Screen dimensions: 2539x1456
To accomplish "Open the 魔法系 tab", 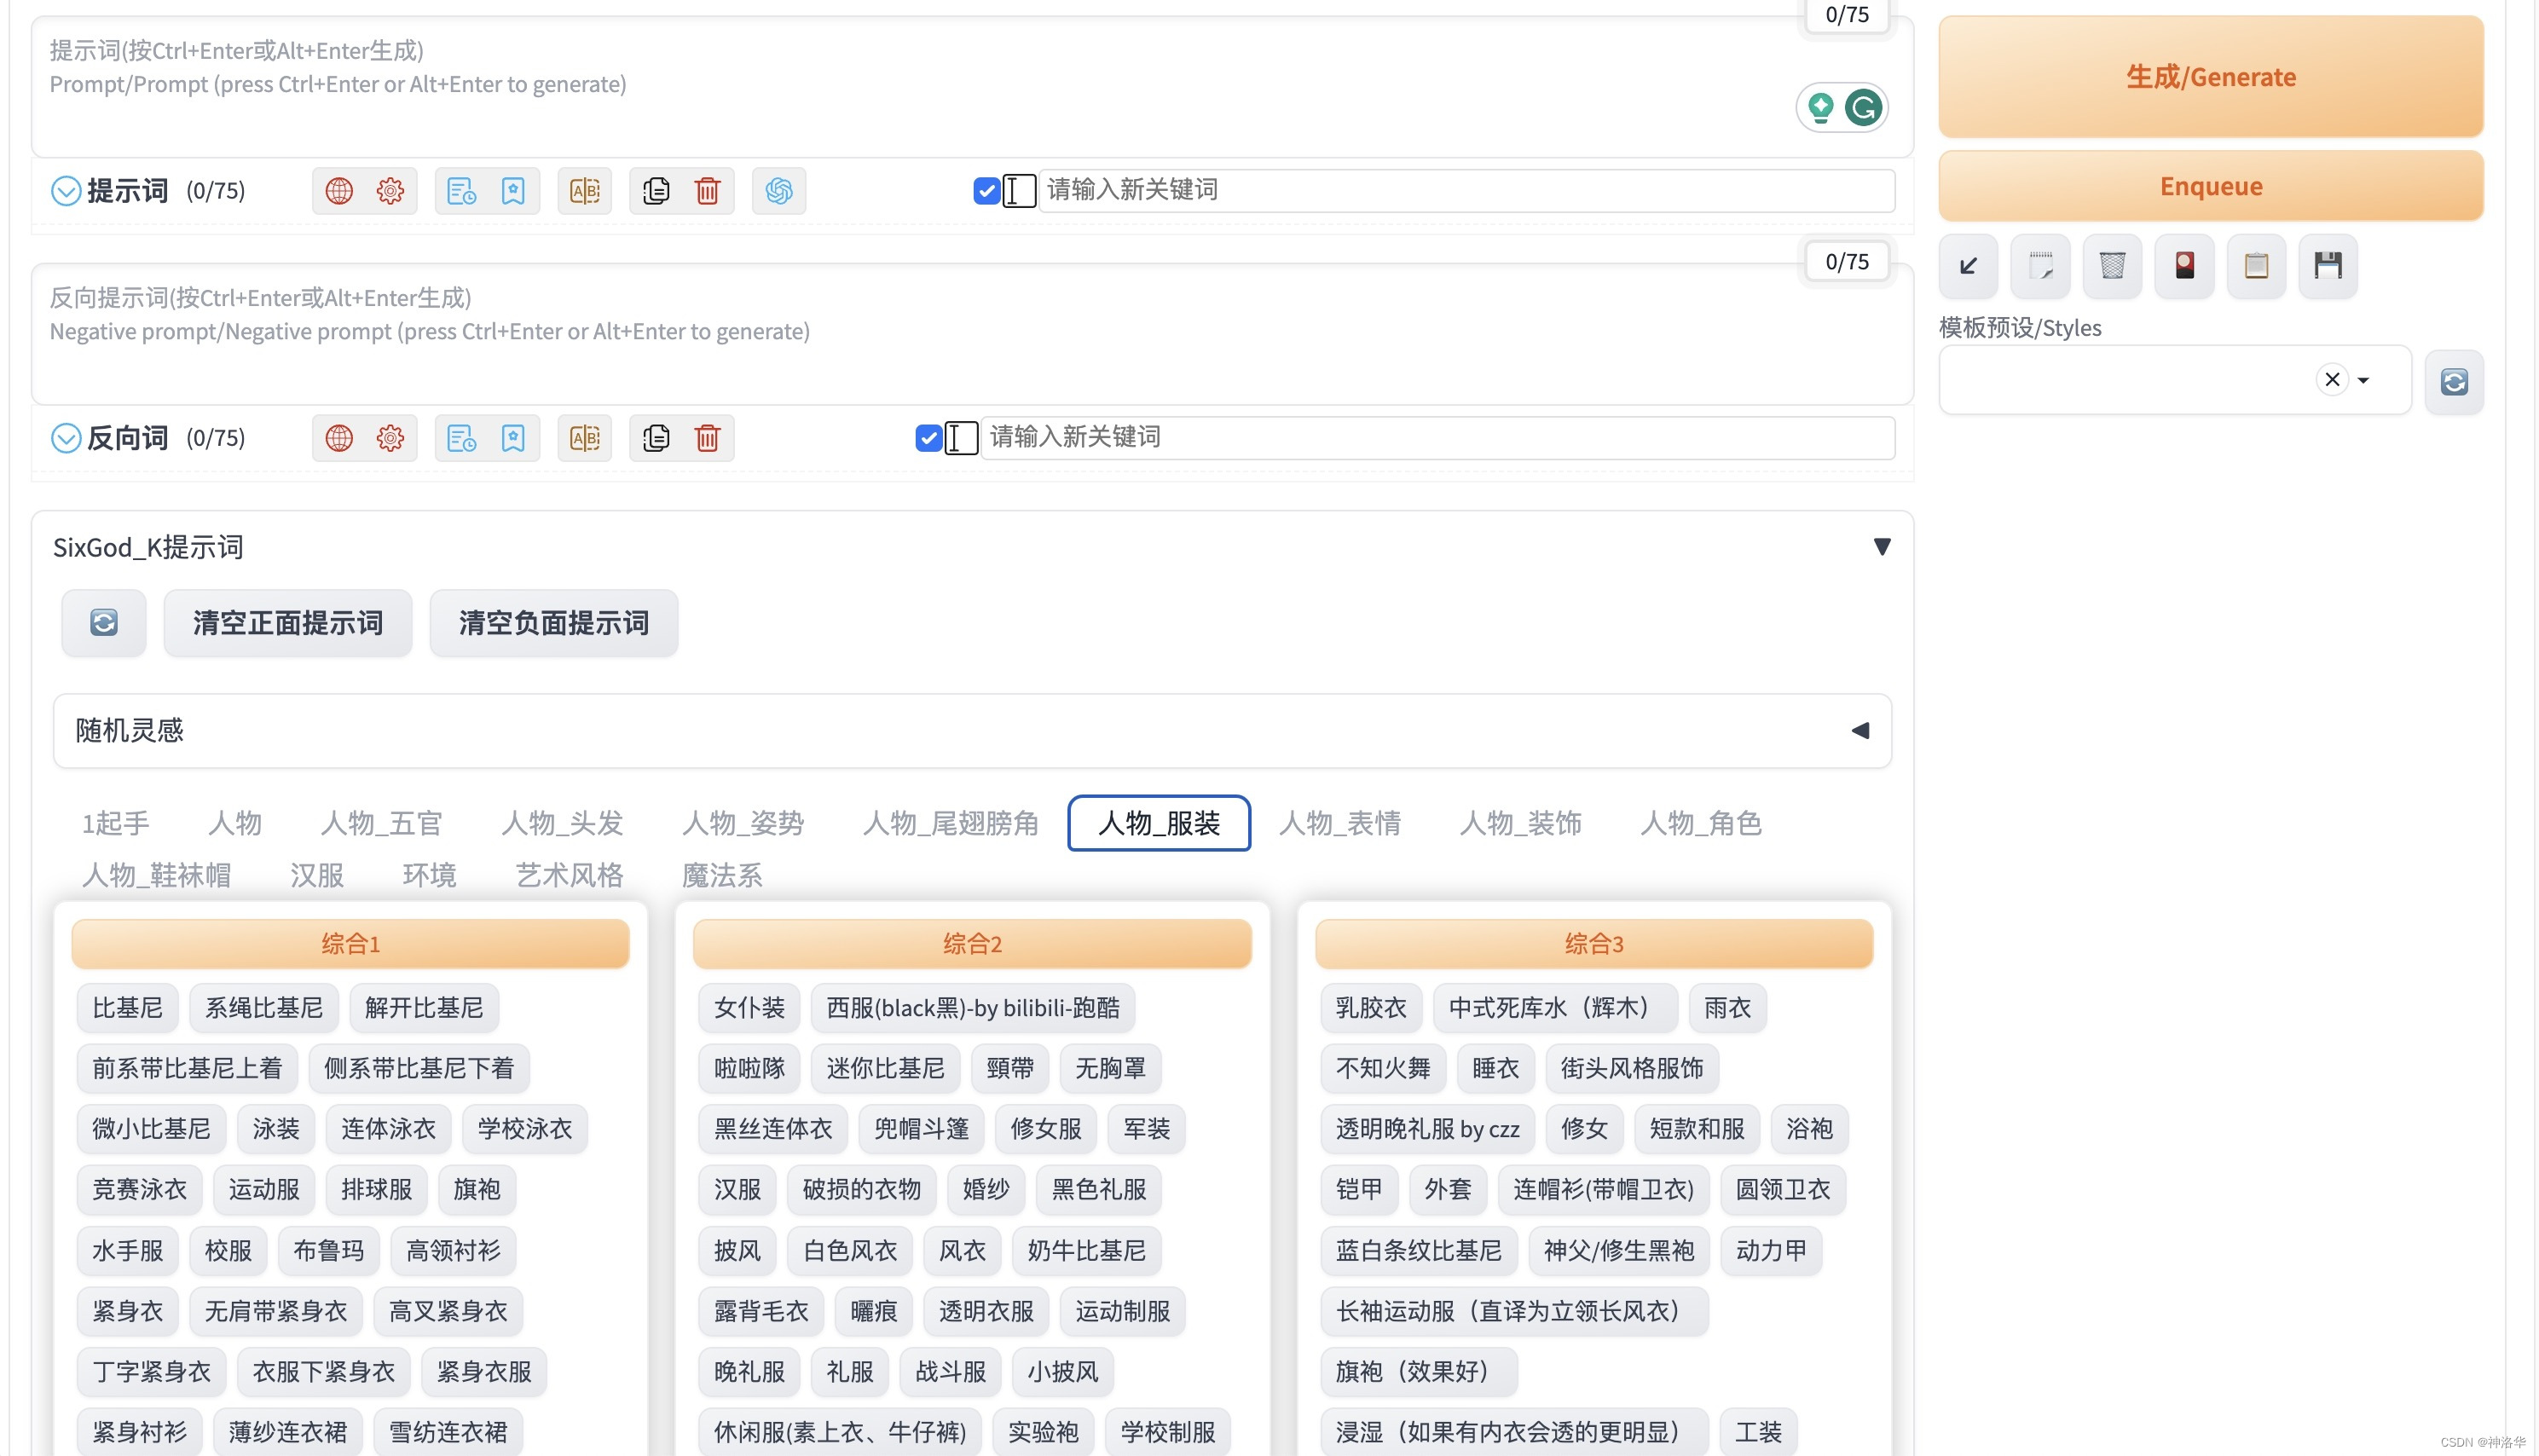I will coord(722,875).
